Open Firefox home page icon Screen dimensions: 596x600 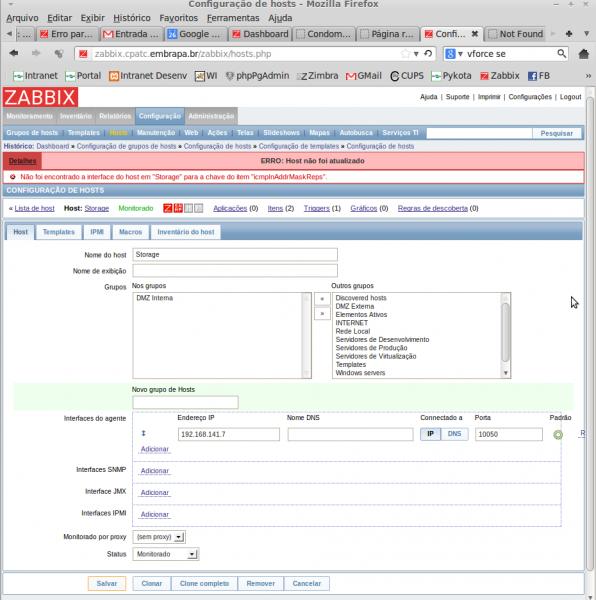[x=583, y=54]
